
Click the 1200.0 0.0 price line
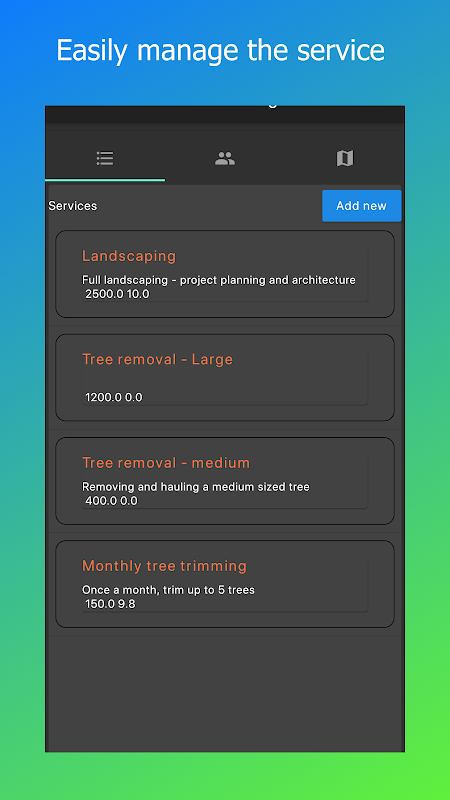pyautogui.click(x=114, y=397)
